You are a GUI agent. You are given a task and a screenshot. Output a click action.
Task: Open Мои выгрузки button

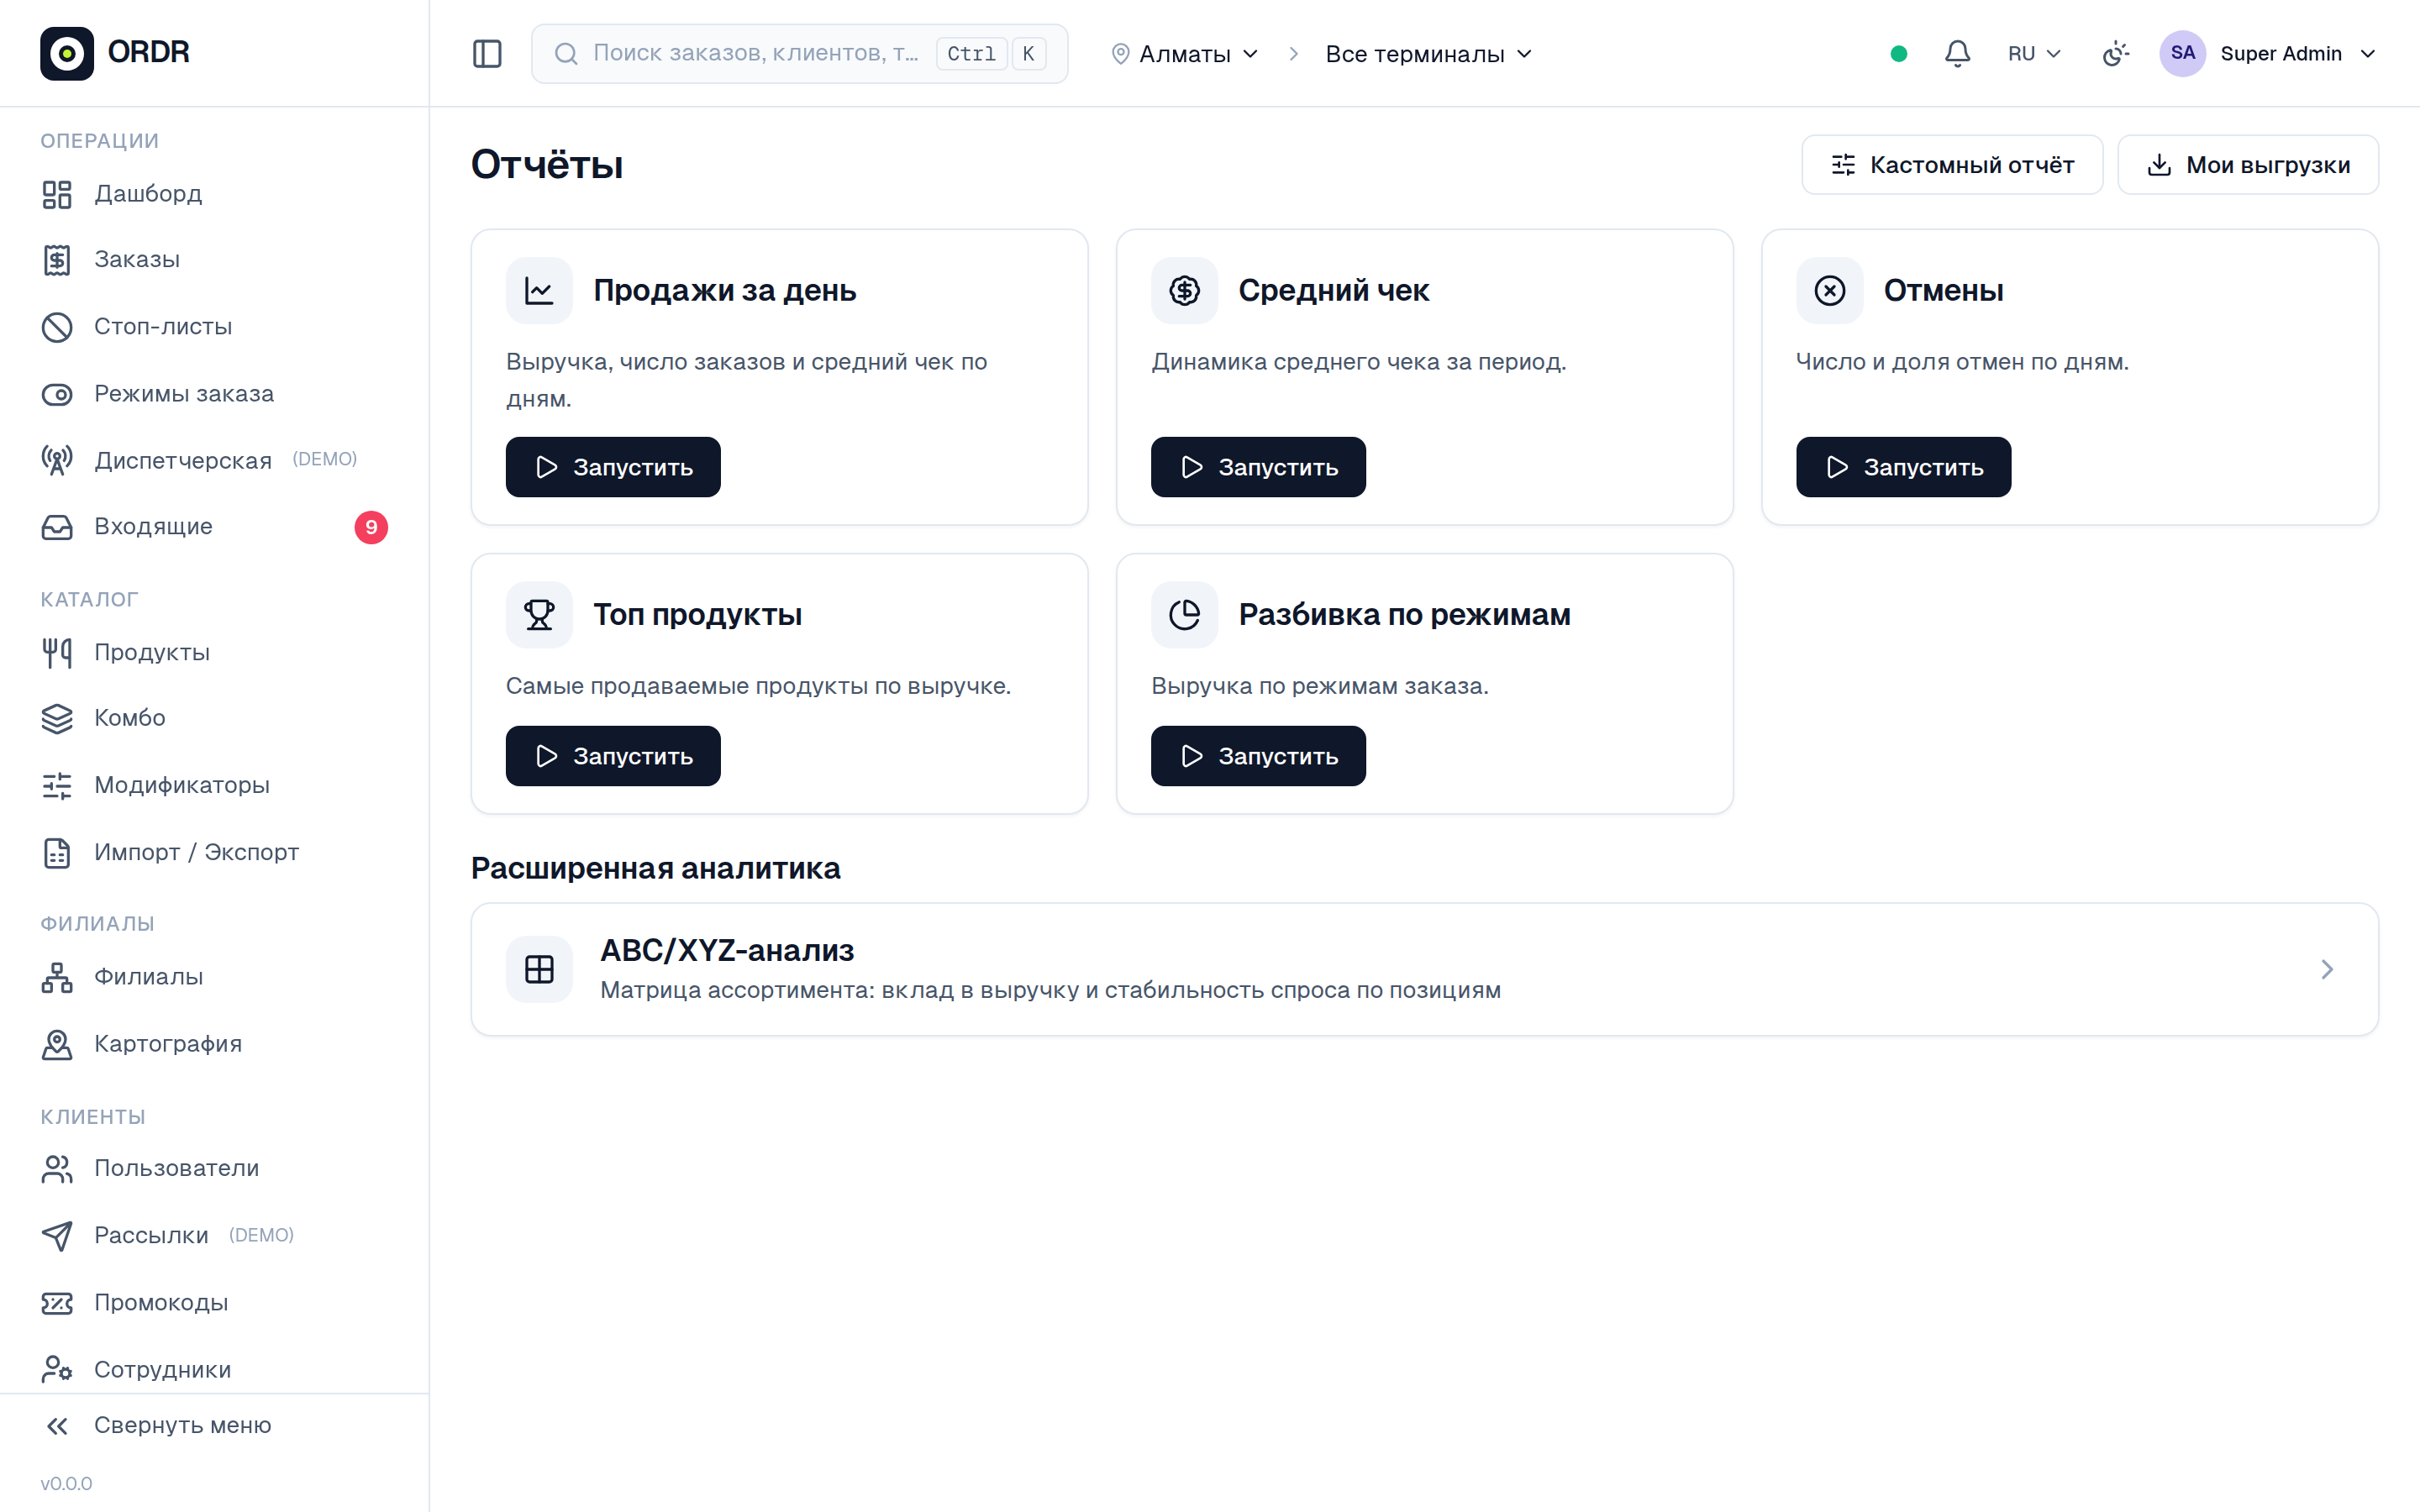click(2248, 165)
